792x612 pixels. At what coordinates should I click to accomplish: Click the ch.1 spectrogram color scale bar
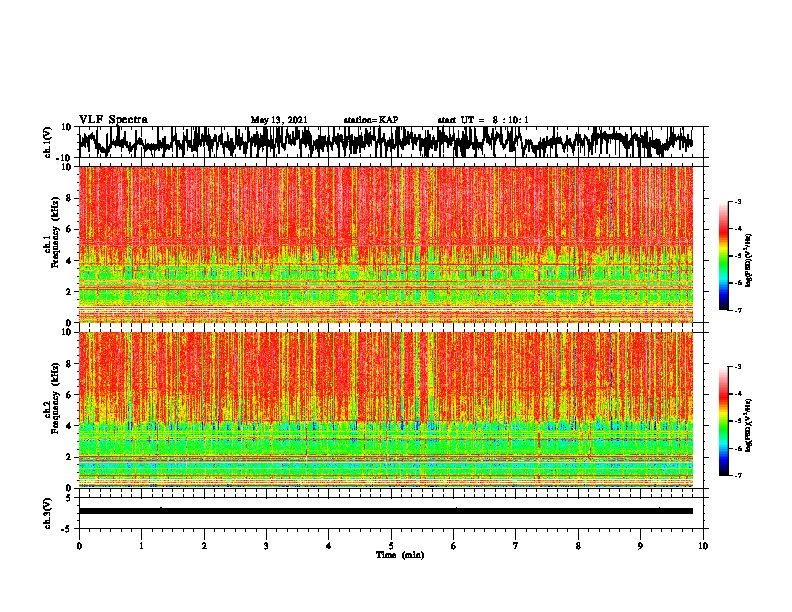click(x=724, y=256)
